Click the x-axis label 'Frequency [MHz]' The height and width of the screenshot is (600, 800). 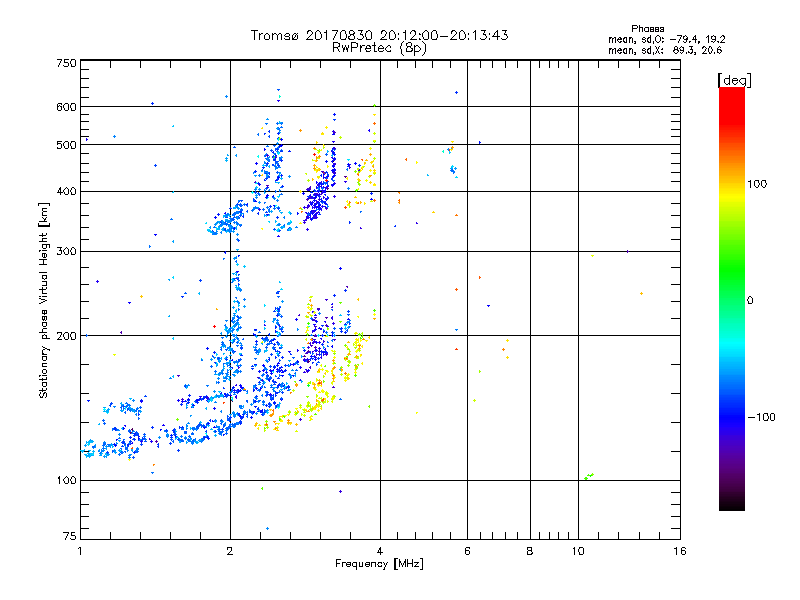(x=379, y=564)
